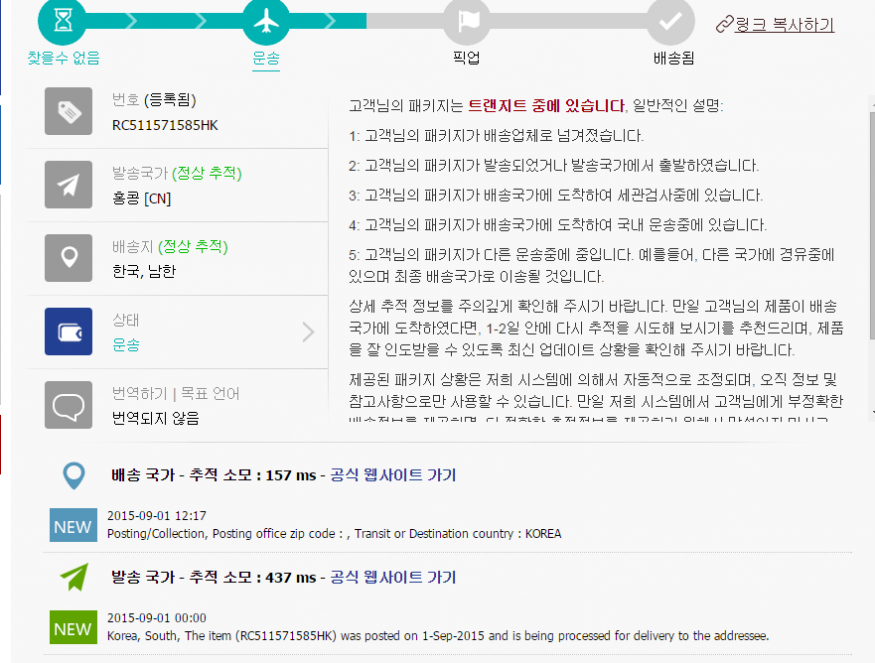The image size is (875, 663).
Task: Click the tag icon beside tracking number
Action: pyautogui.click(x=69, y=111)
